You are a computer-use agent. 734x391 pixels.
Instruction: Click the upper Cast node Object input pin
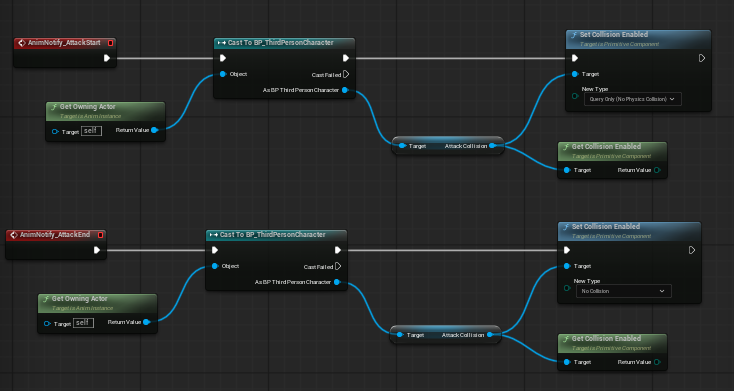point(223,74)
